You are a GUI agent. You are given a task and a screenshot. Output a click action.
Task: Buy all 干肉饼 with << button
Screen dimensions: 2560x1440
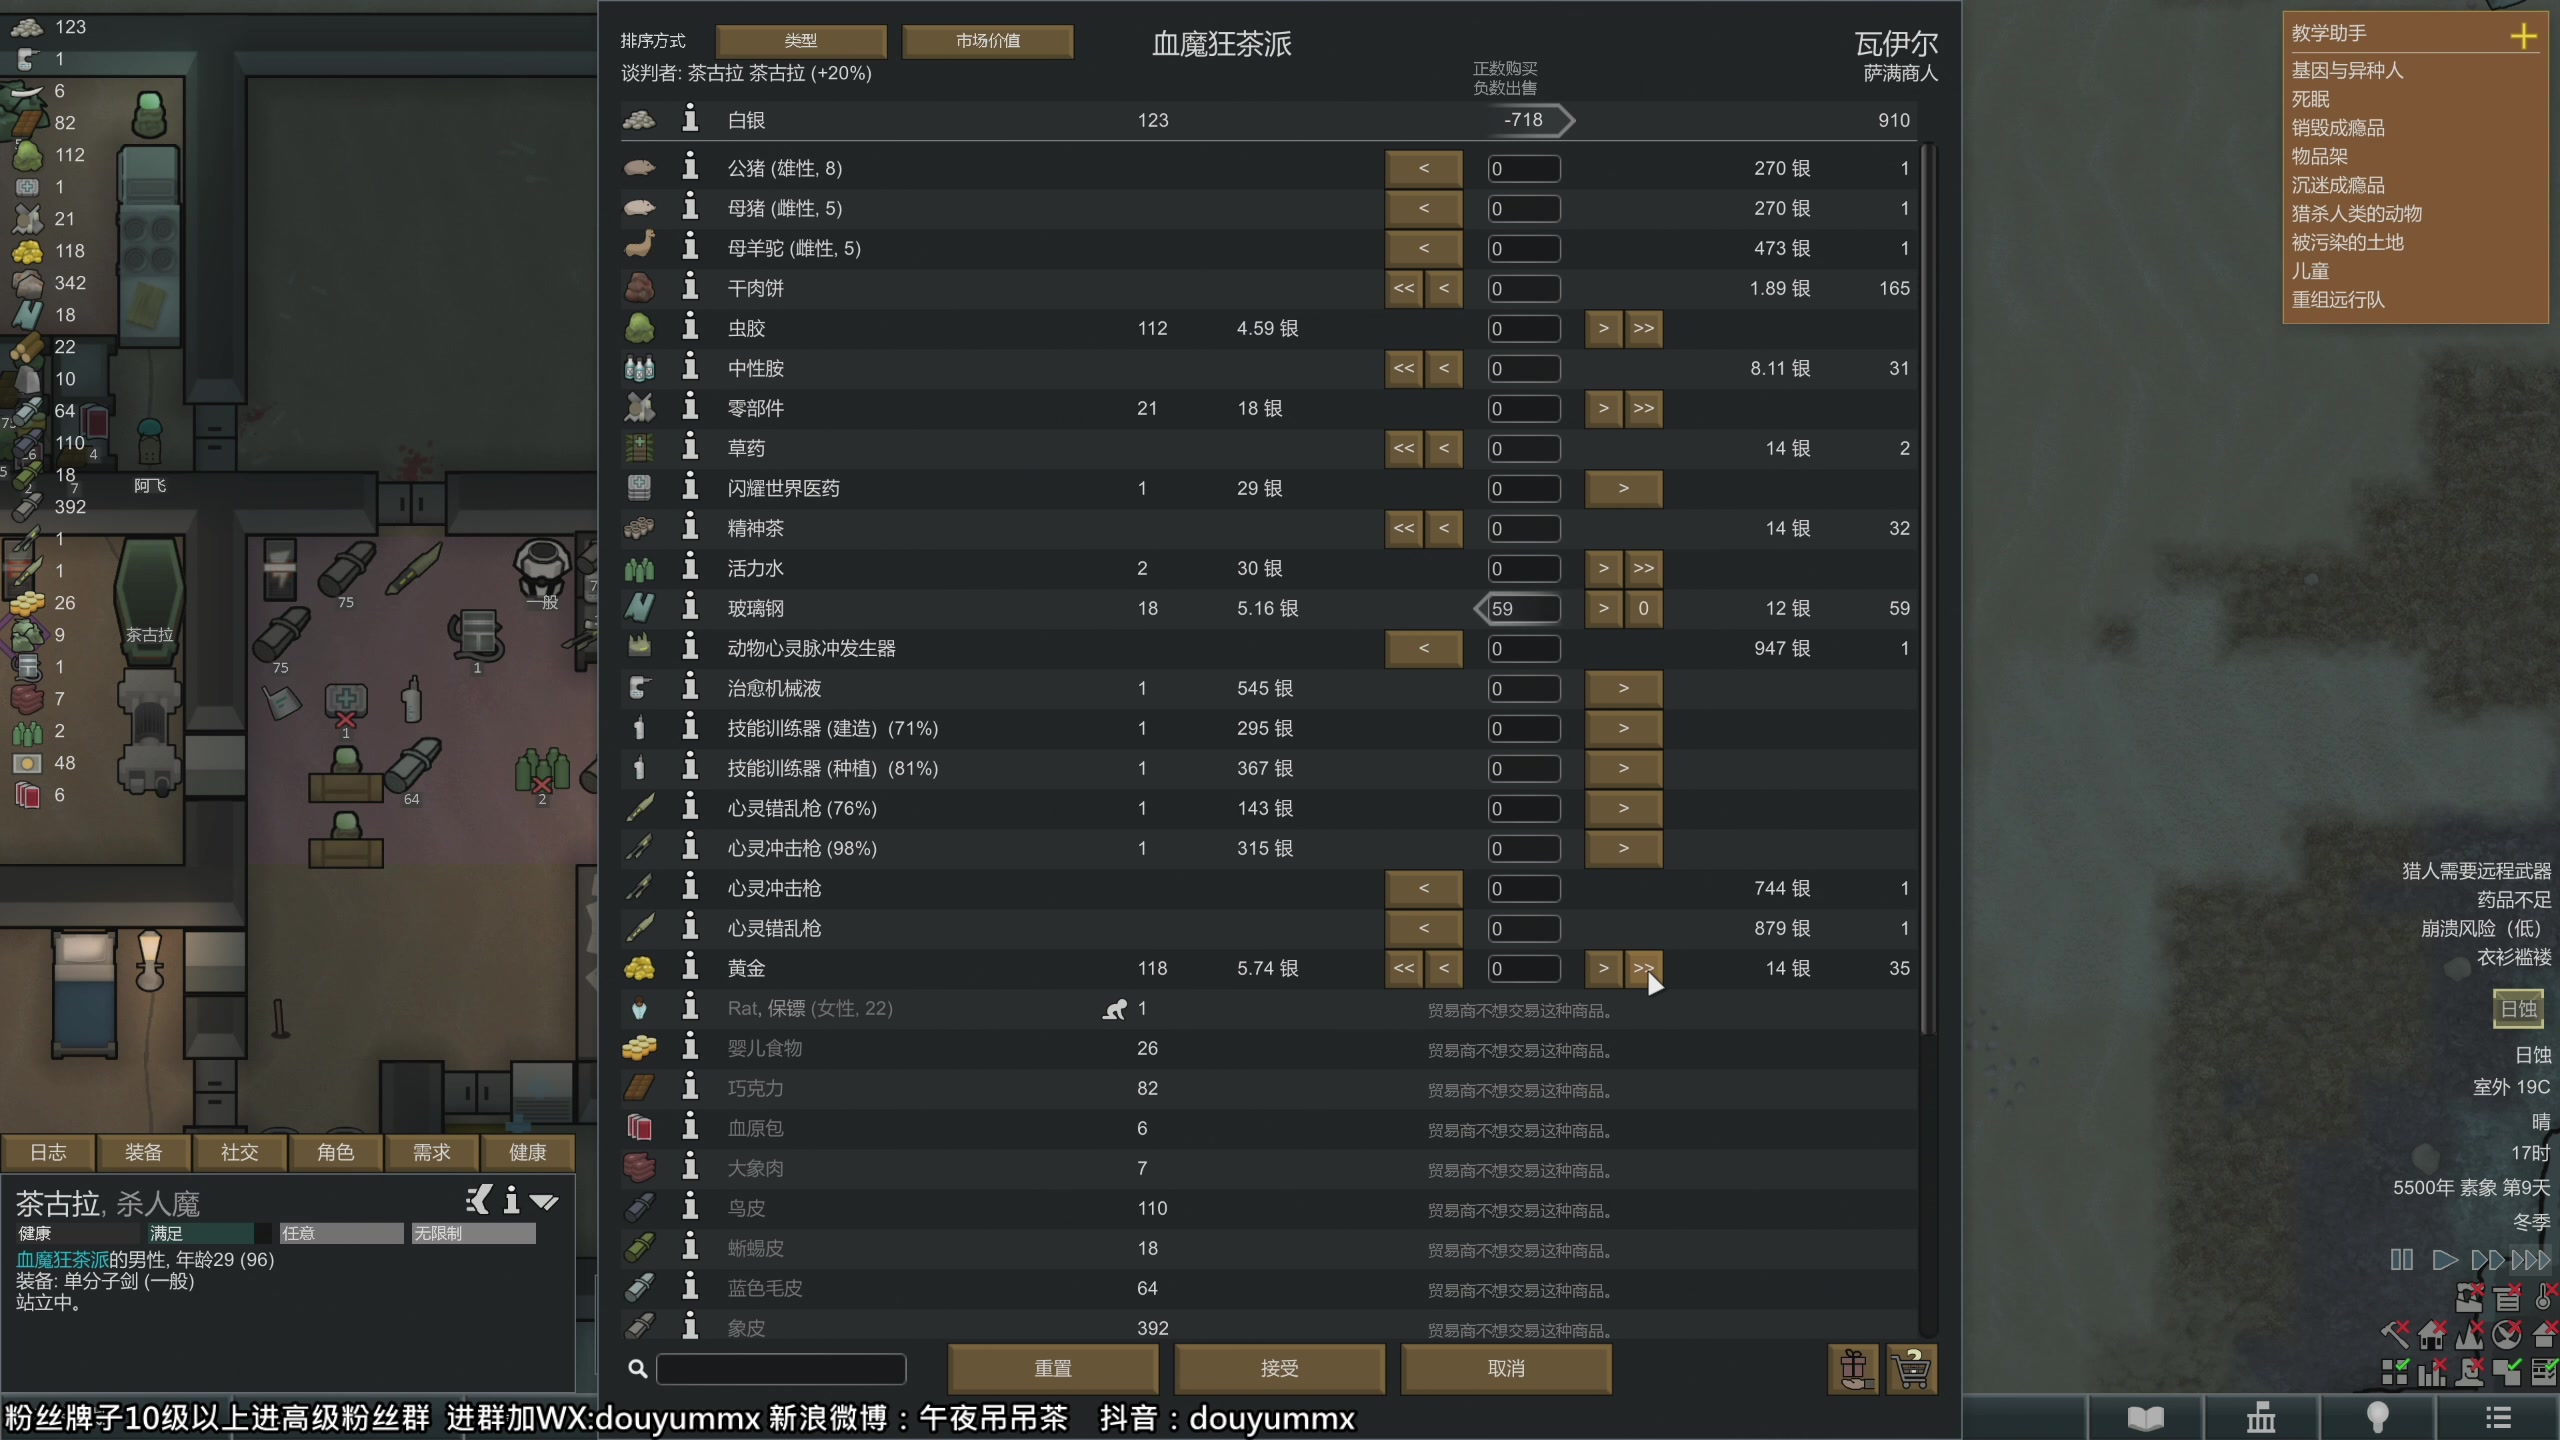(1404, 288)
